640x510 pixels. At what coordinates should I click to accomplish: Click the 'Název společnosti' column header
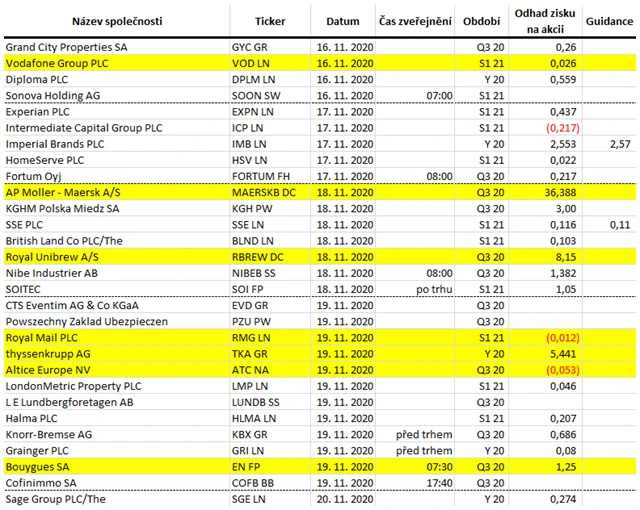click(x=115, y=20)
